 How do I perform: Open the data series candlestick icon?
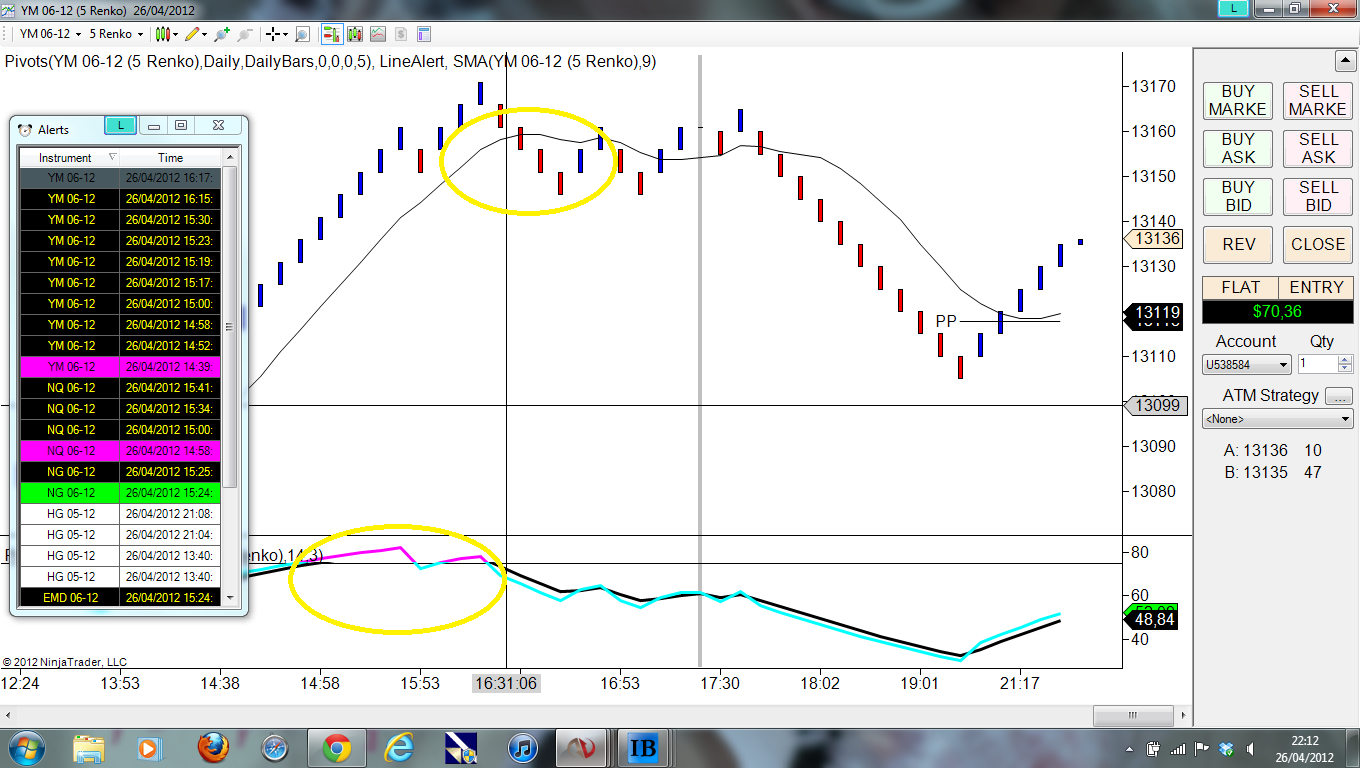[x=354, y=34]
